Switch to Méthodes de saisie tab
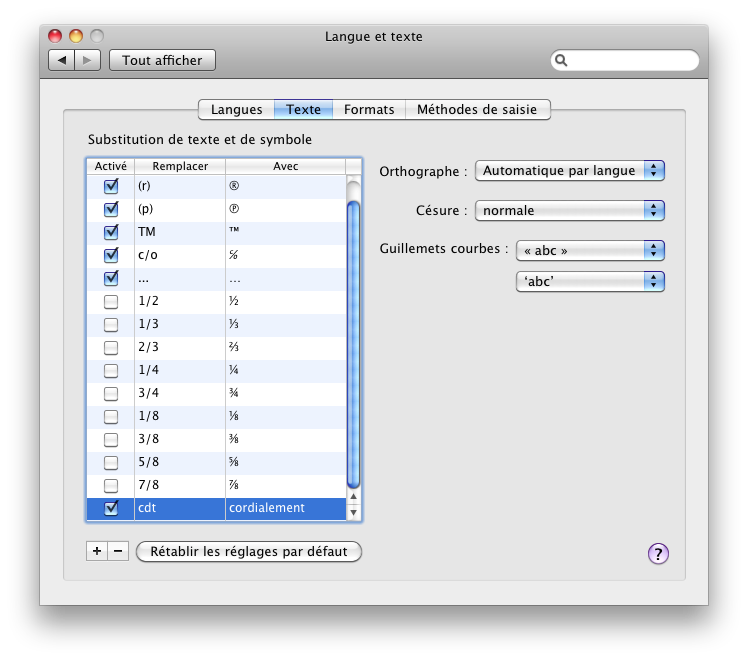Screen dimensions: 748x660 coord(478,110)
